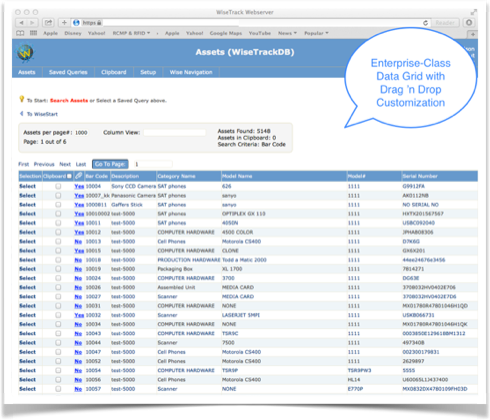Click the globe icon in address bar

(x=76, y=23)
